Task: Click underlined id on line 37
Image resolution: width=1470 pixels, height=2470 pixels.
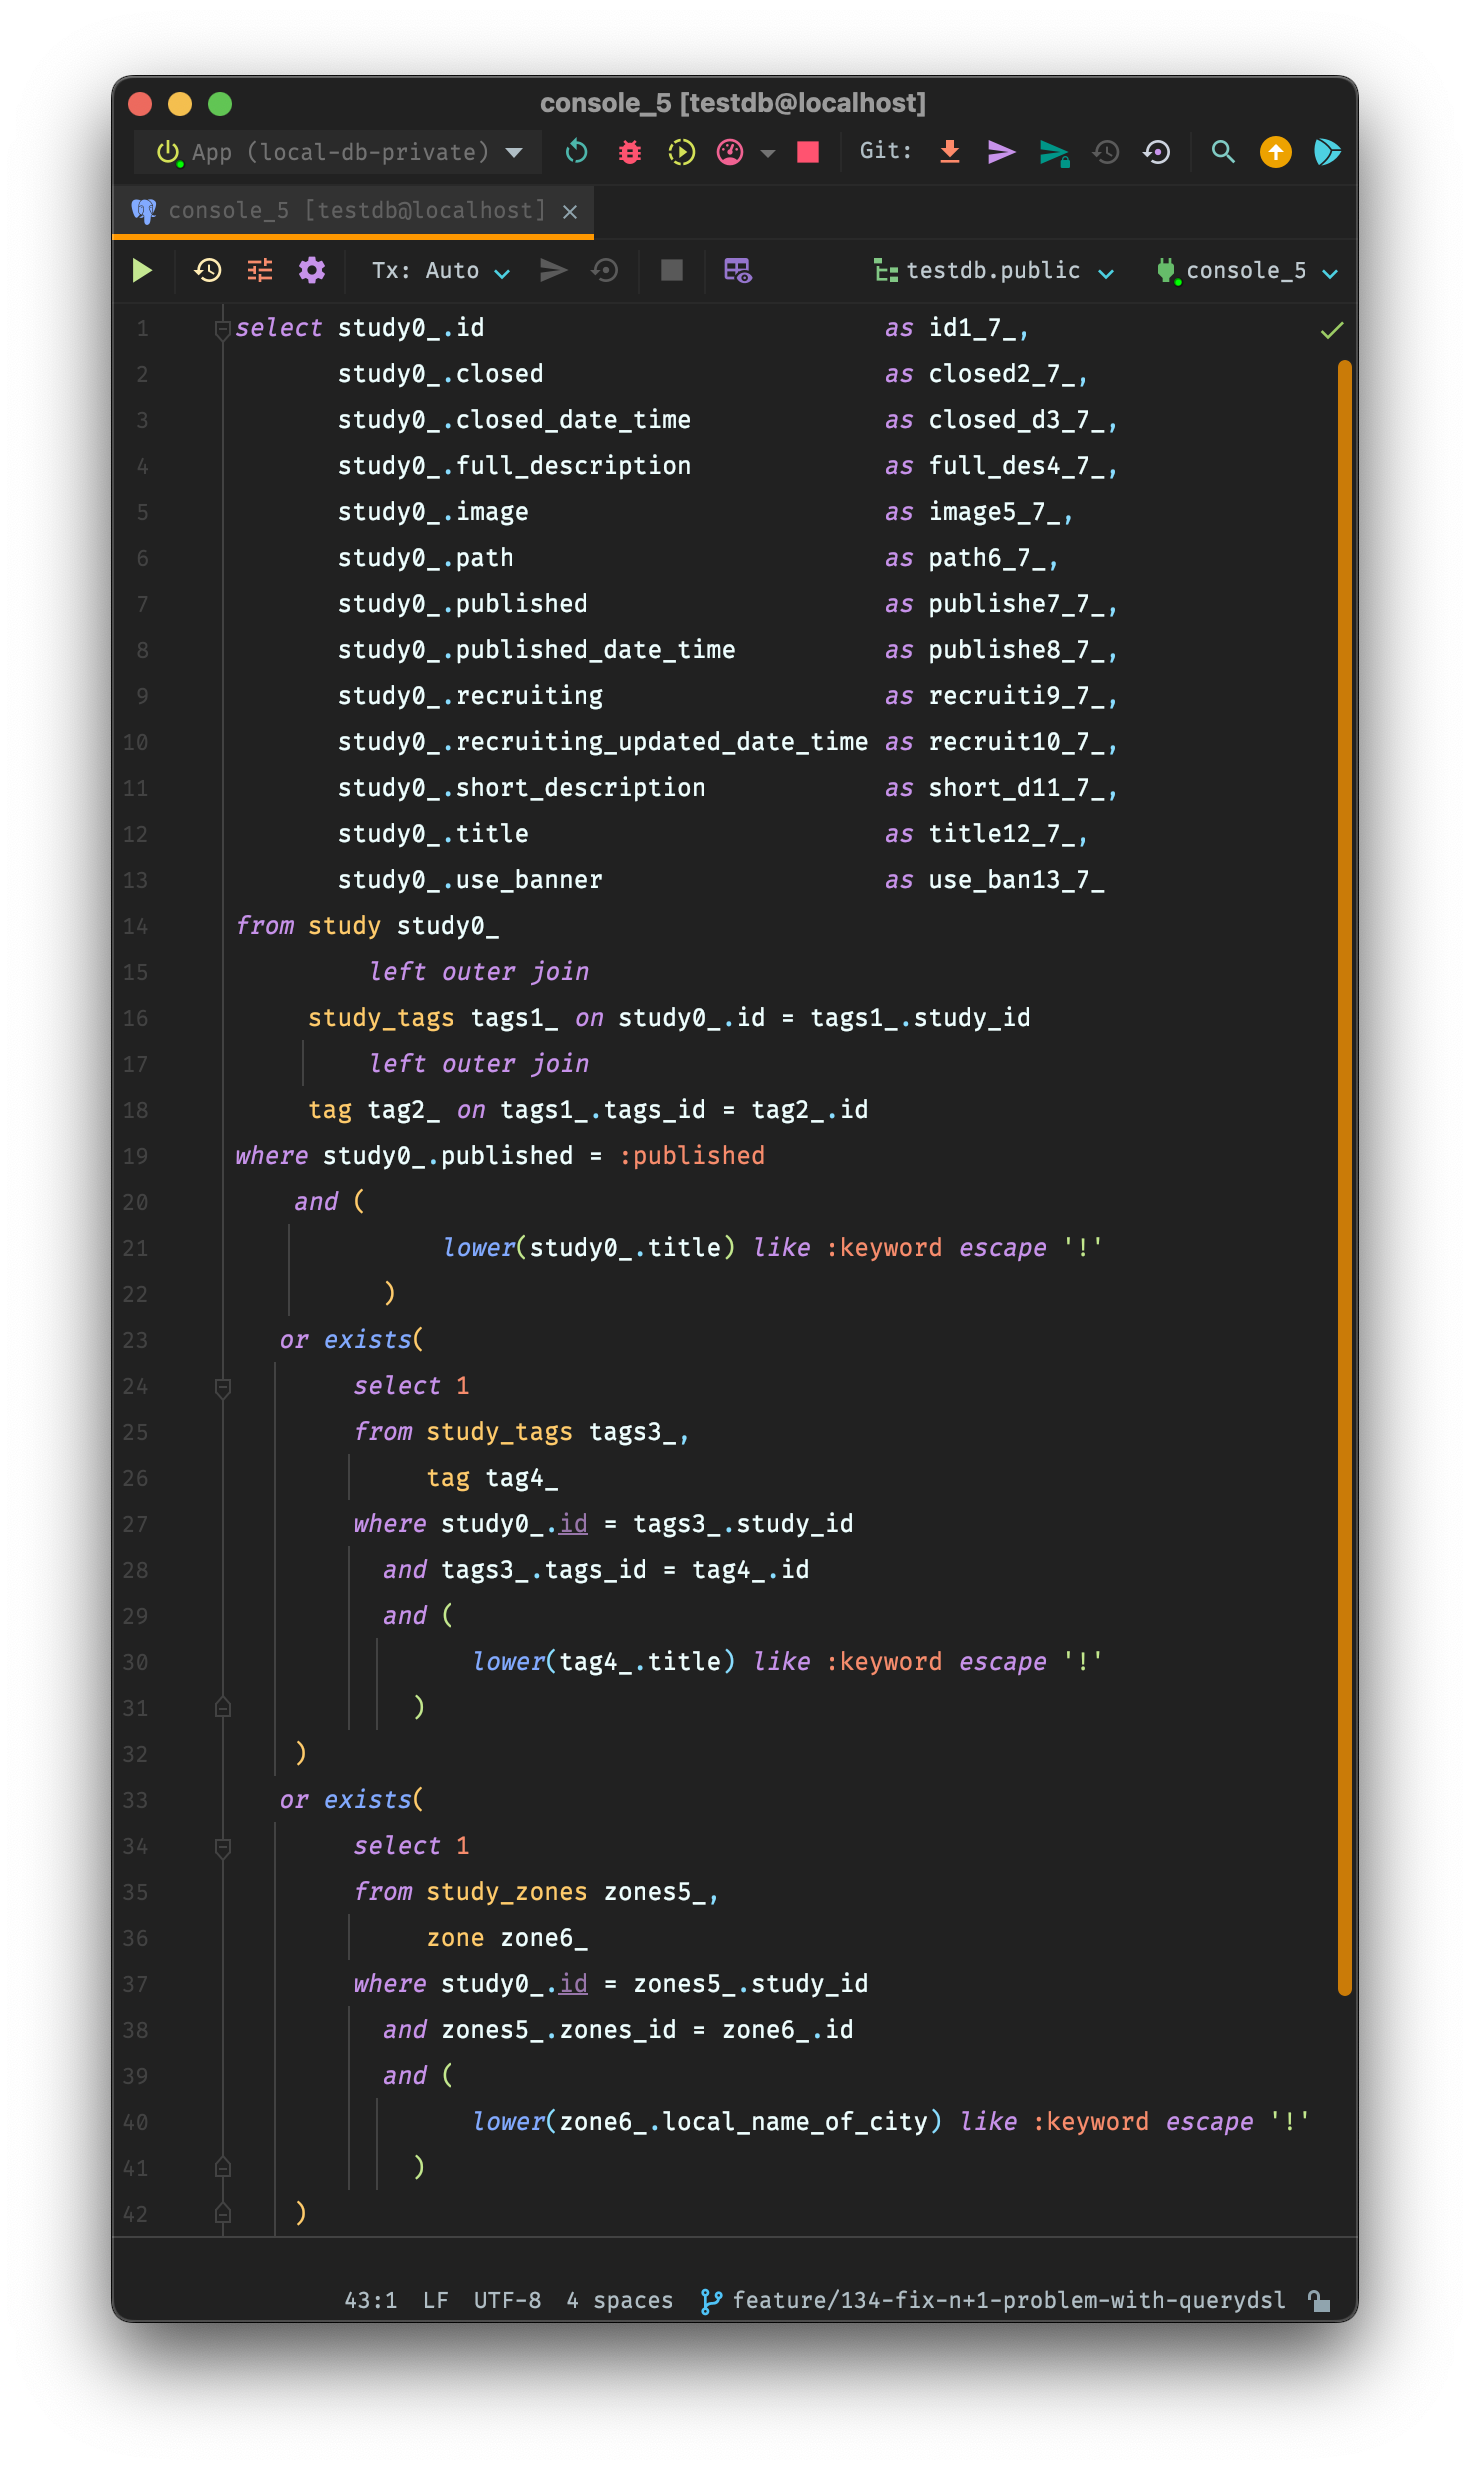Action: pyautogui.click(x=573, y=1984)
